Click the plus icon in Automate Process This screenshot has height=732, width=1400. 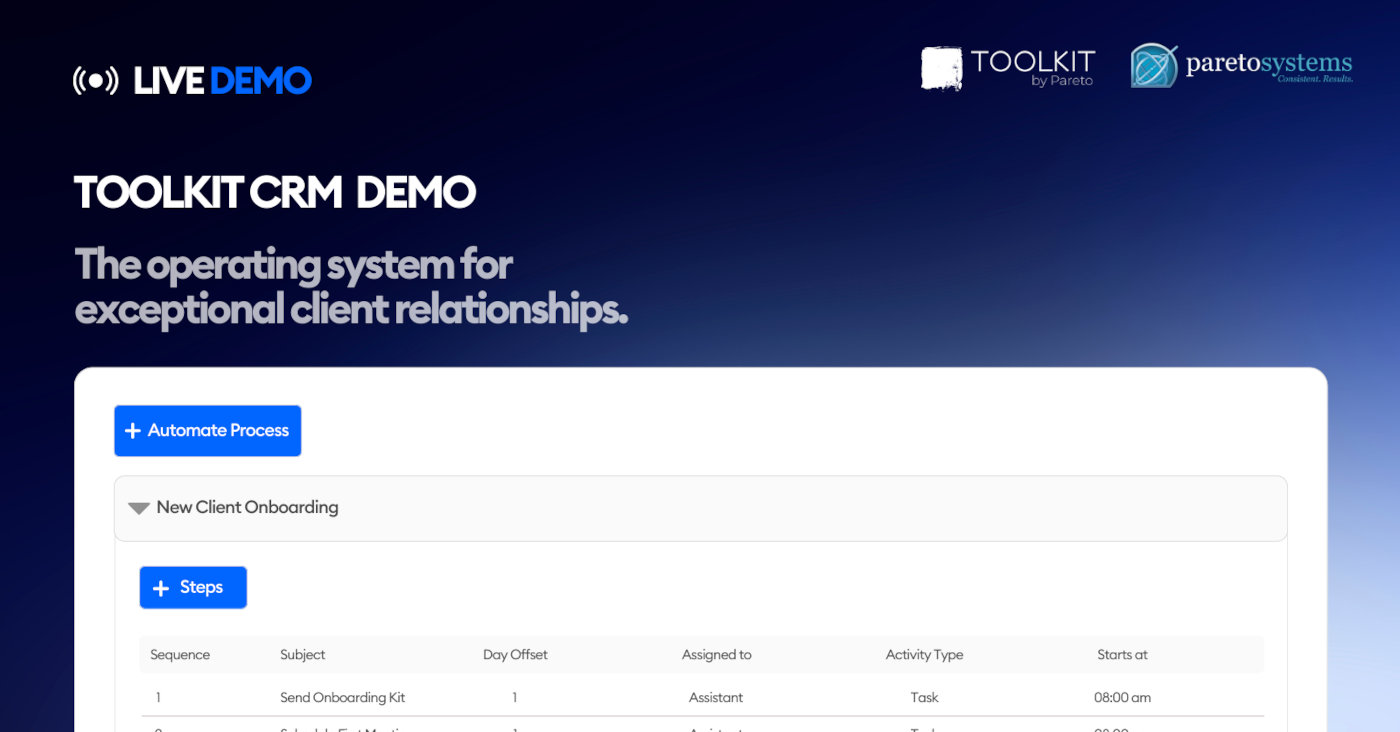coord(132,431)
